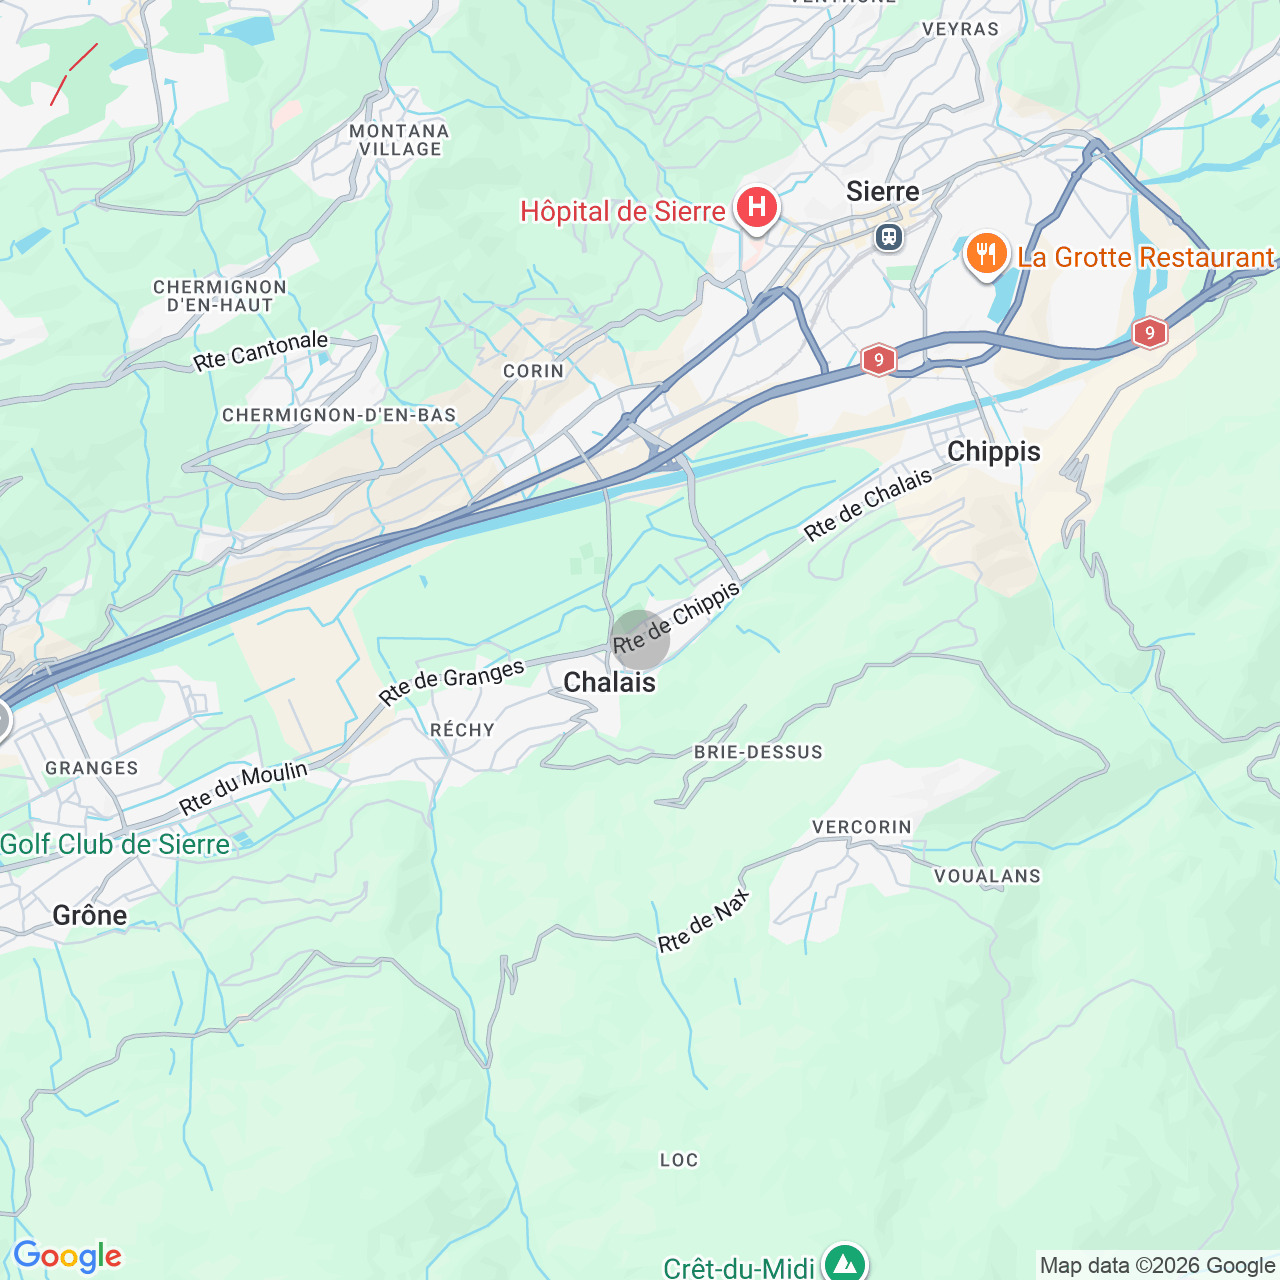1280x1280 pixels.
Task: Select the Grône town label
Action: tap(90, 915)
